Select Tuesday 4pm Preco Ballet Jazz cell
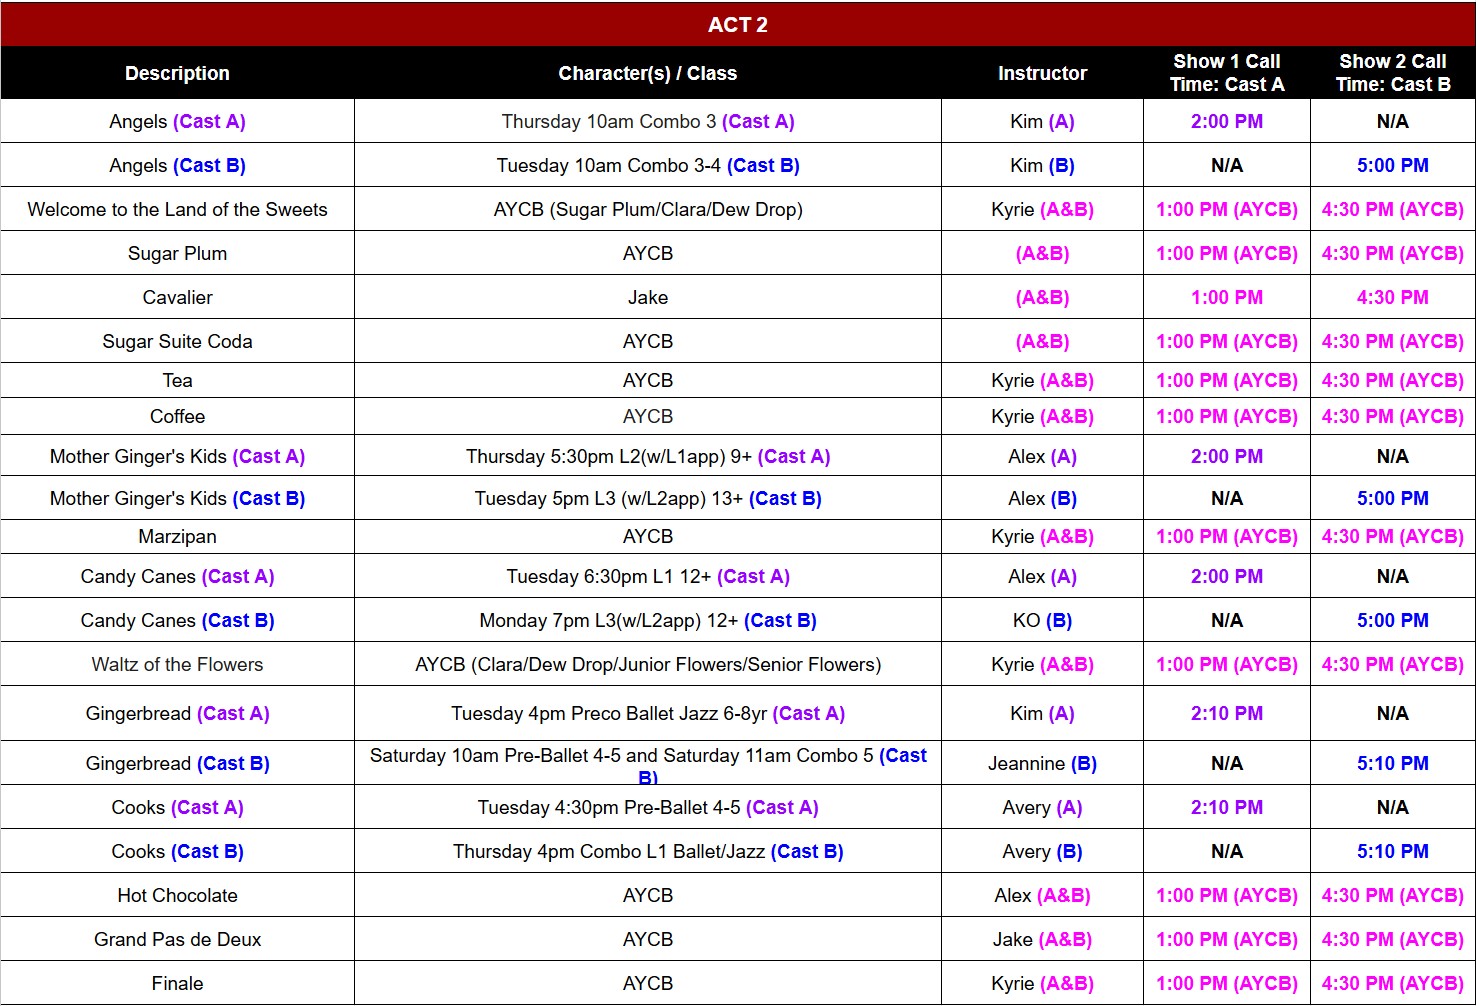Viewport: 1476px width, 1006px height. [x=647, y=713]
